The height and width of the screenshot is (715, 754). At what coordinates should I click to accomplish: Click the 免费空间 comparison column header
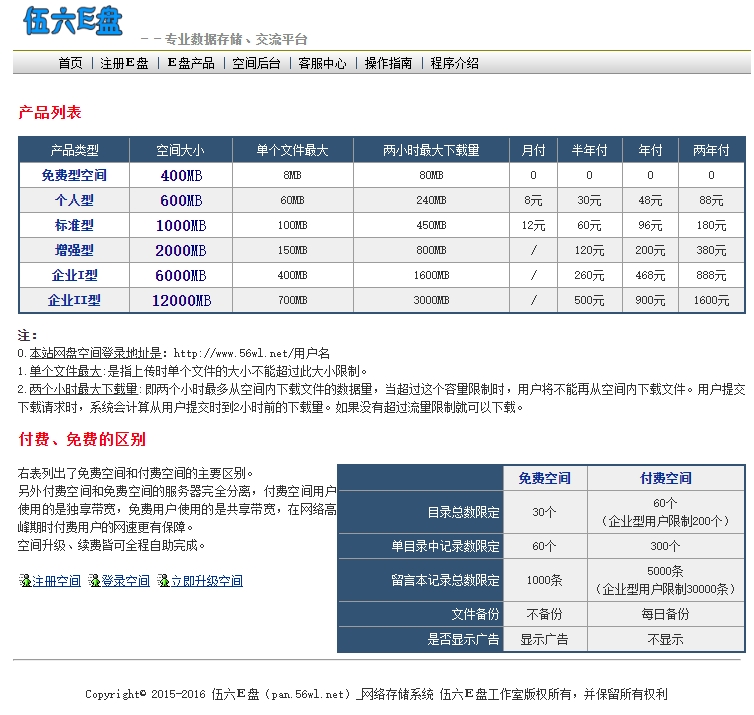point(545,478)
